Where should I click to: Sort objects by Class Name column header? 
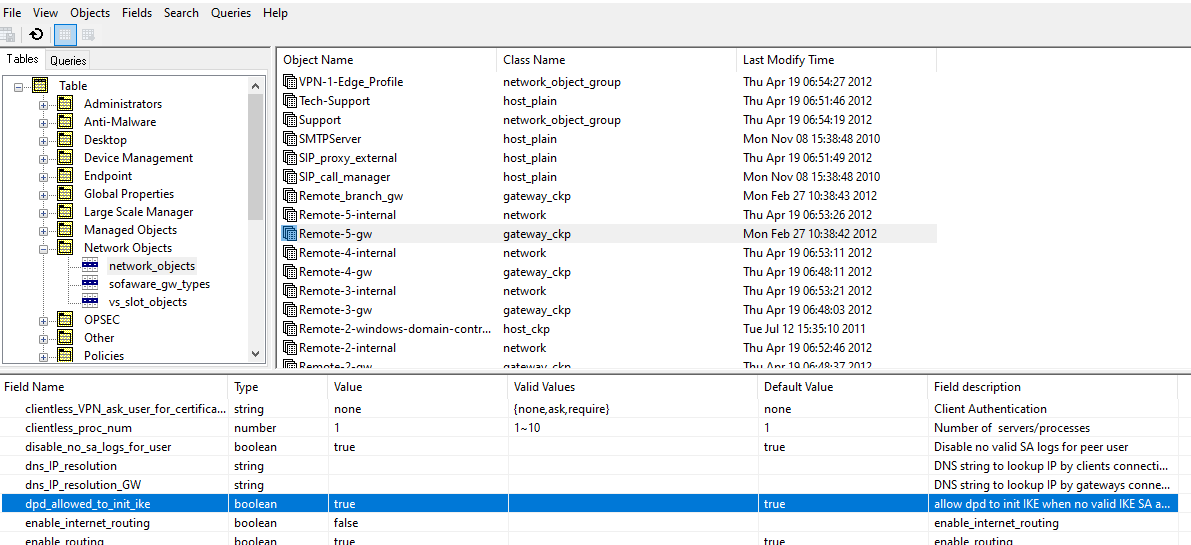pyautogui.click(x=534, y=60)
